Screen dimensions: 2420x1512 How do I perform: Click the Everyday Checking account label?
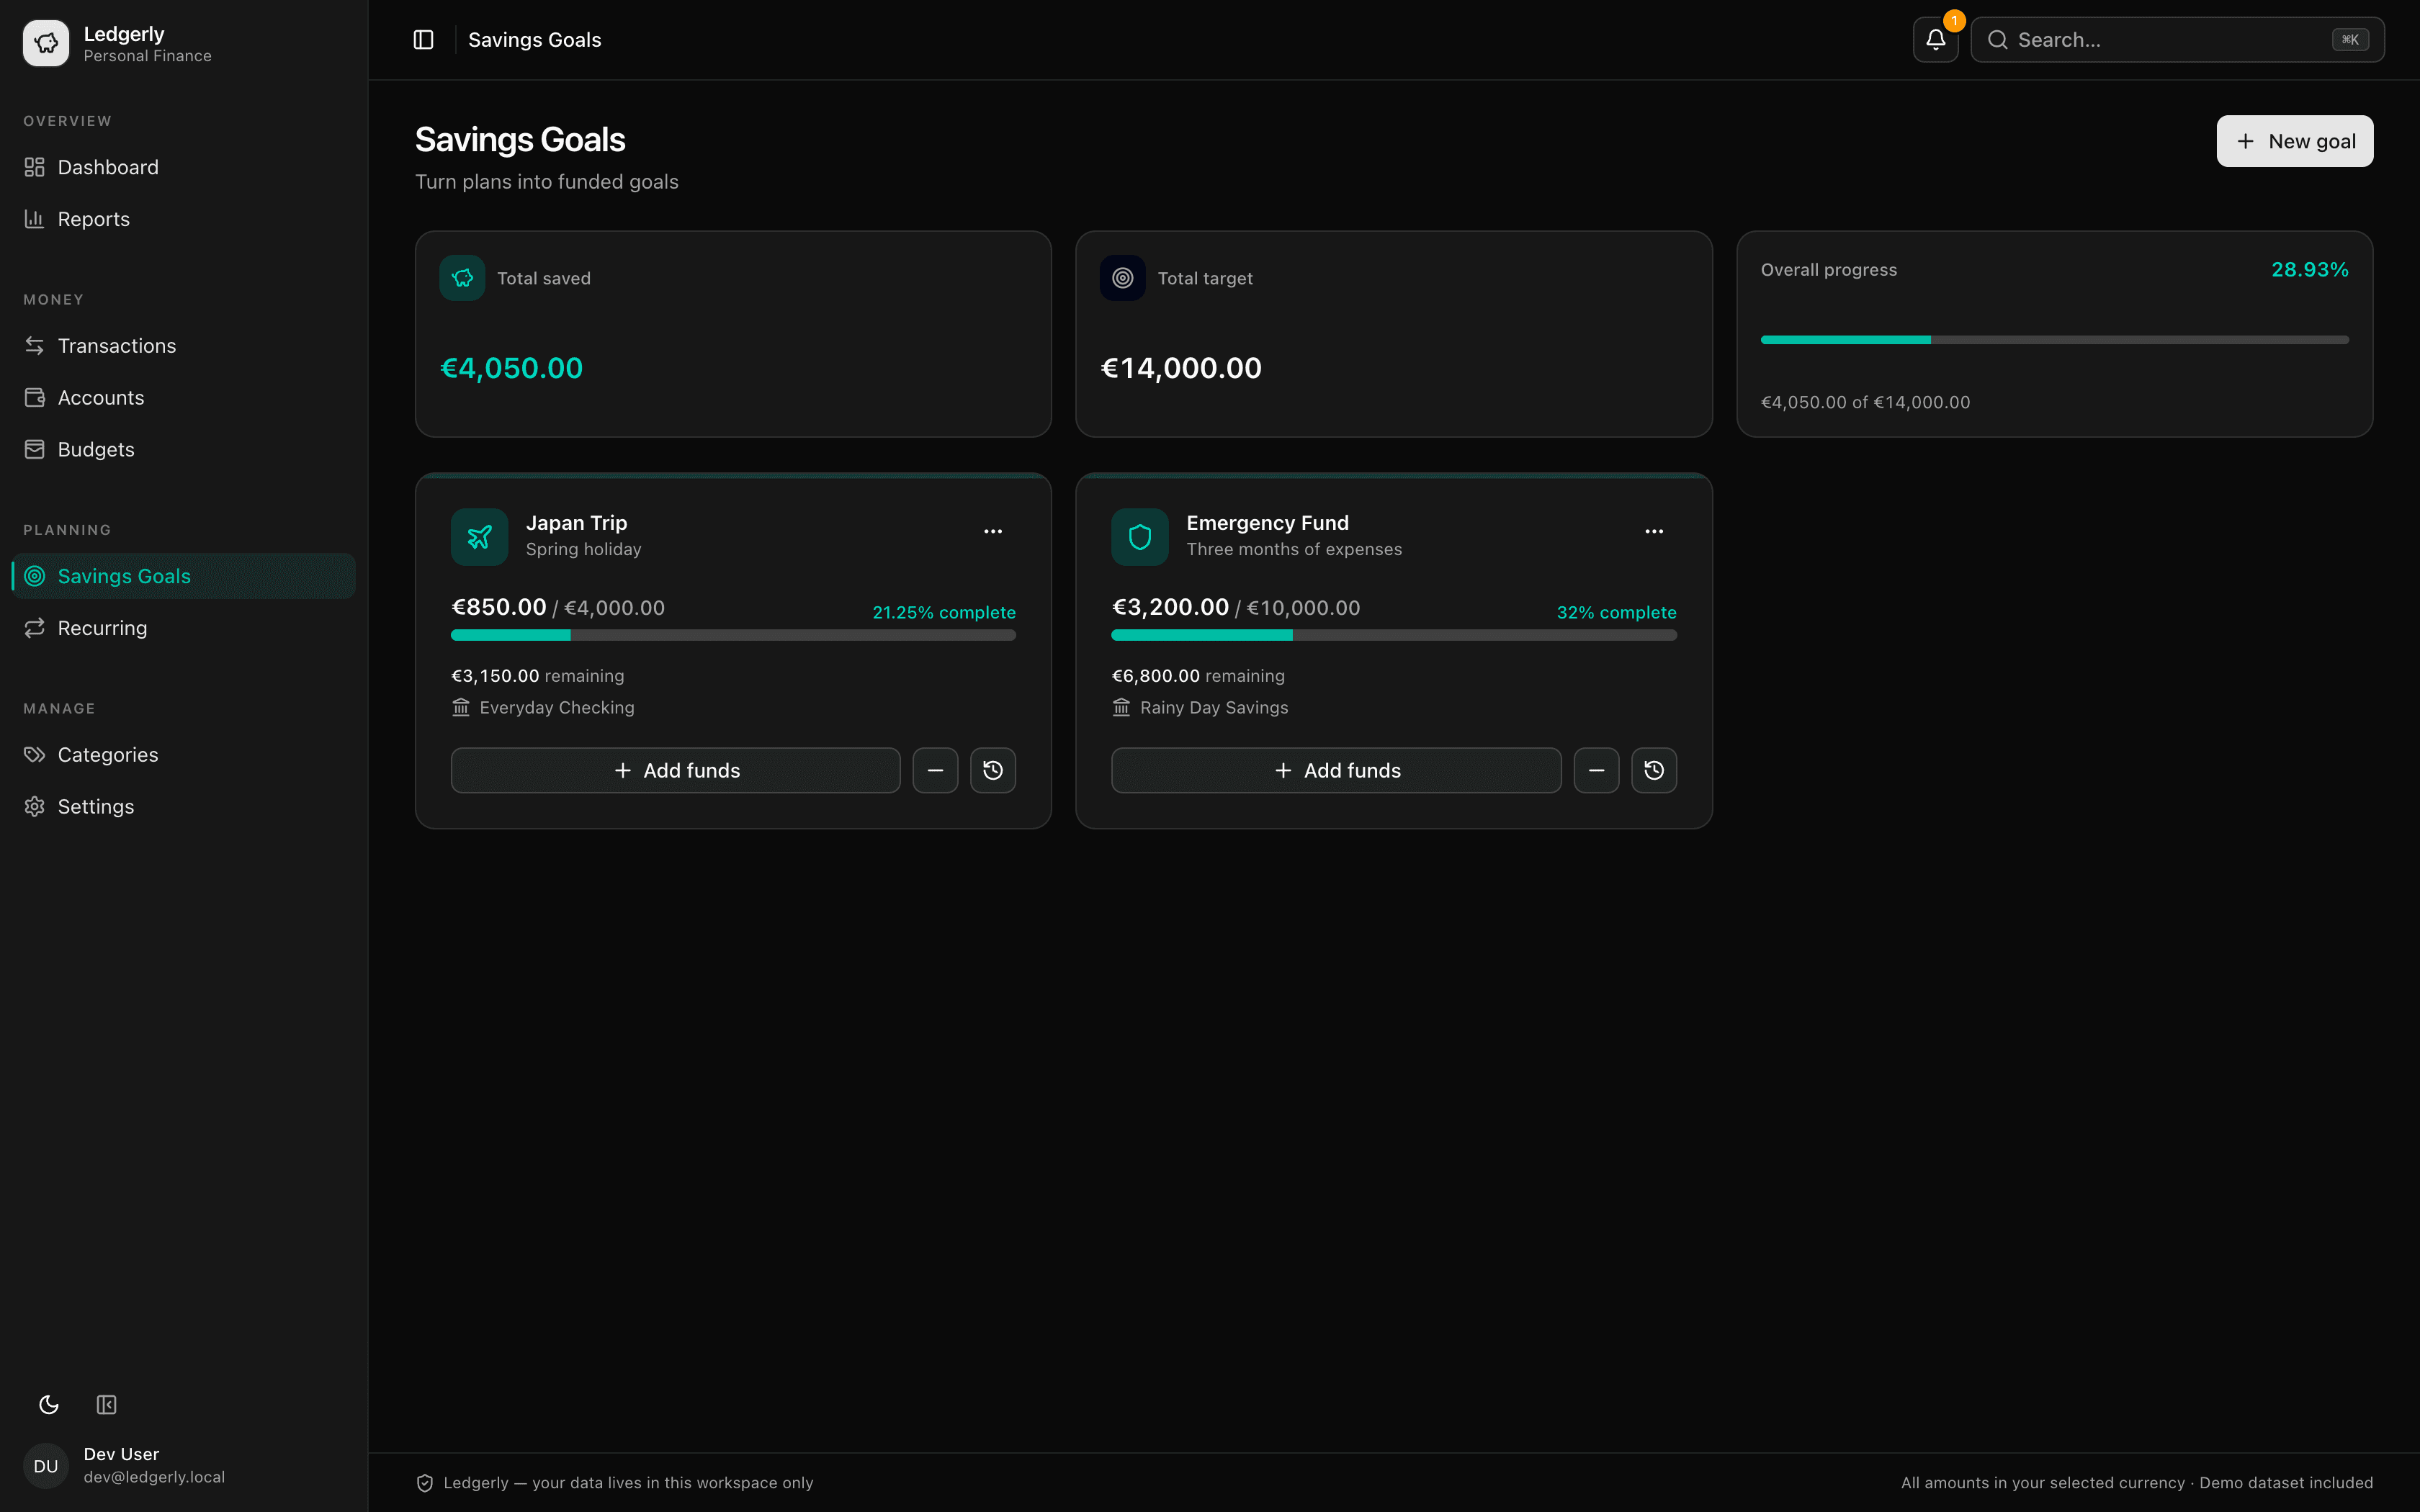click(x=556, y=708)
